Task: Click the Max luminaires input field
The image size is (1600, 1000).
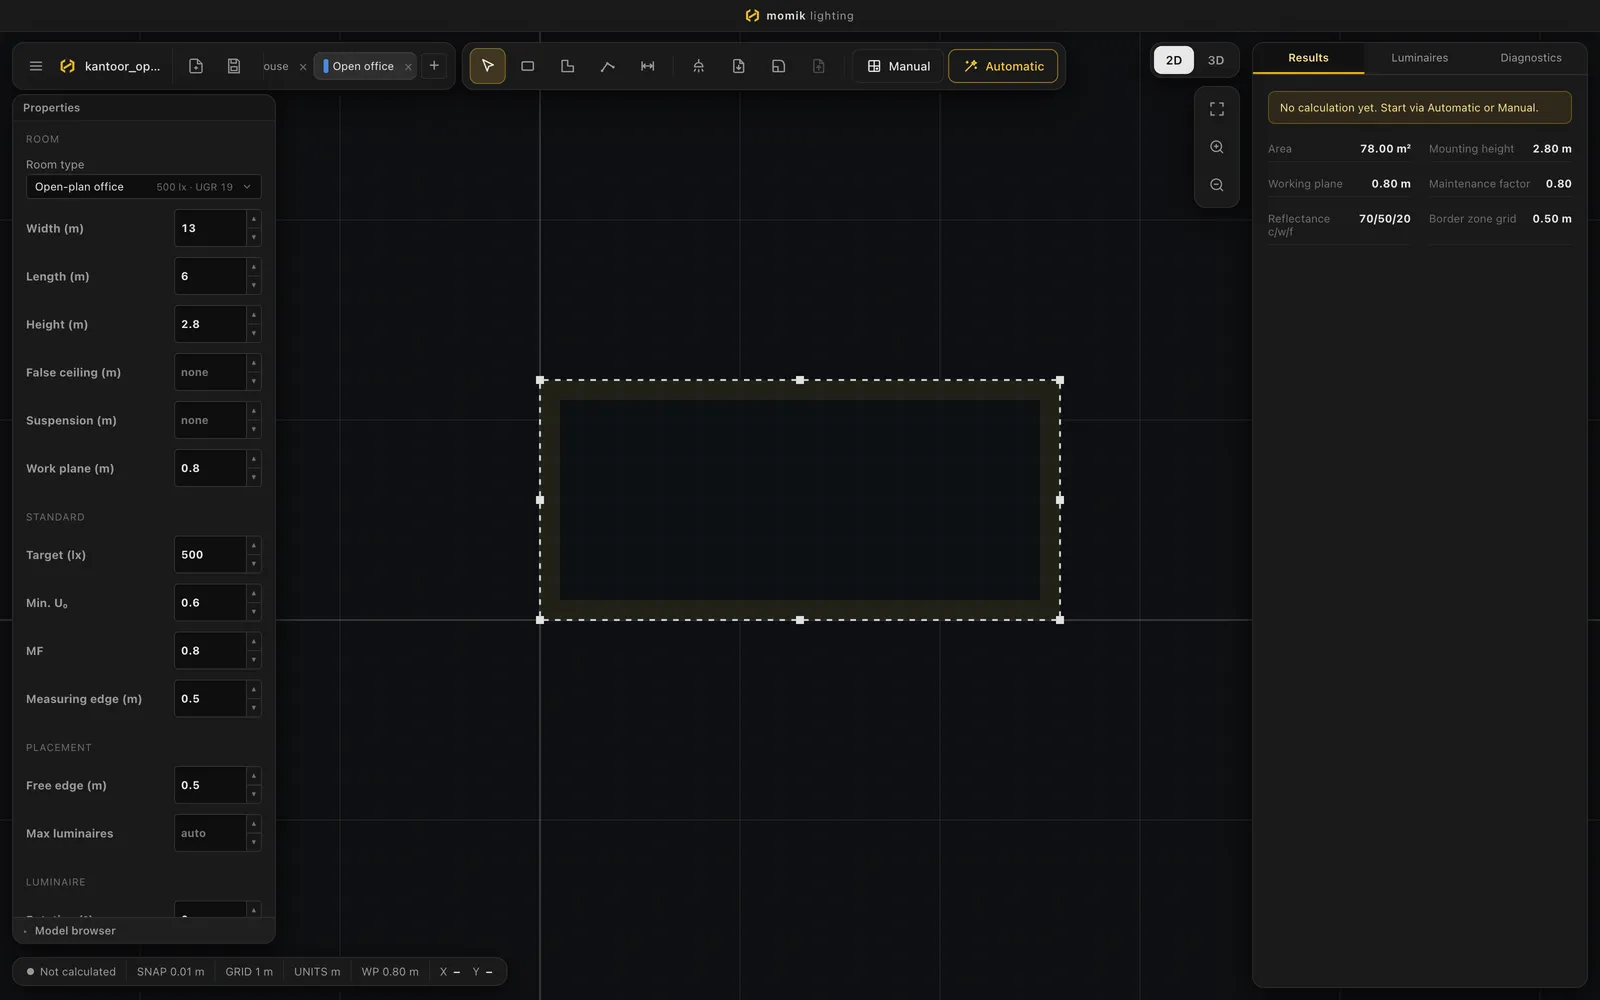Action: (210, 833)
